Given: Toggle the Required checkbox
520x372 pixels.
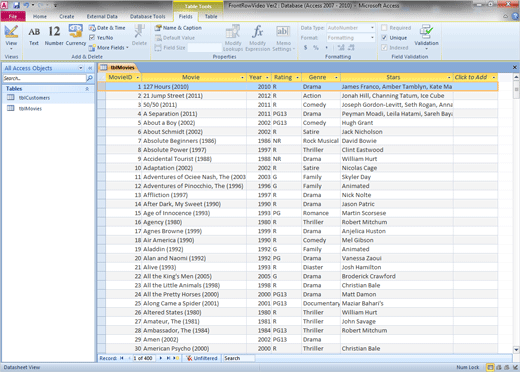Looking at the screenshot, I should [384, 28].
